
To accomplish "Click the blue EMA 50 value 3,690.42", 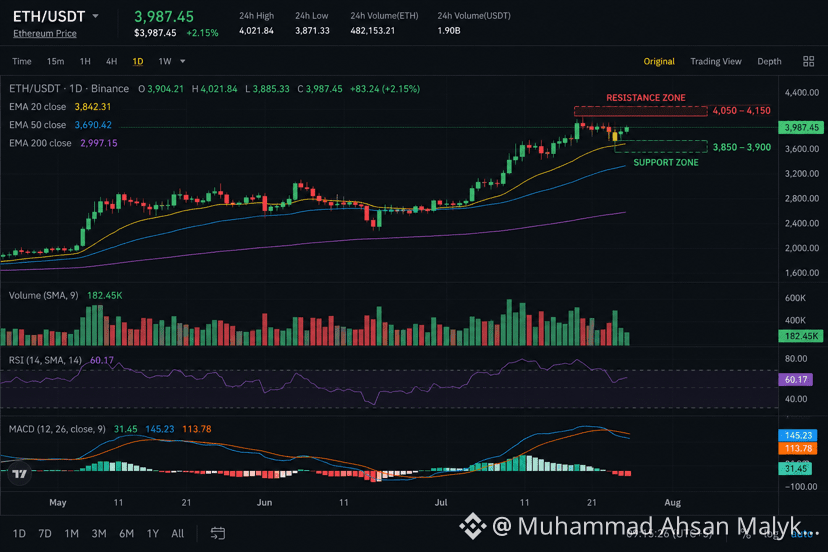I will 93,125.
